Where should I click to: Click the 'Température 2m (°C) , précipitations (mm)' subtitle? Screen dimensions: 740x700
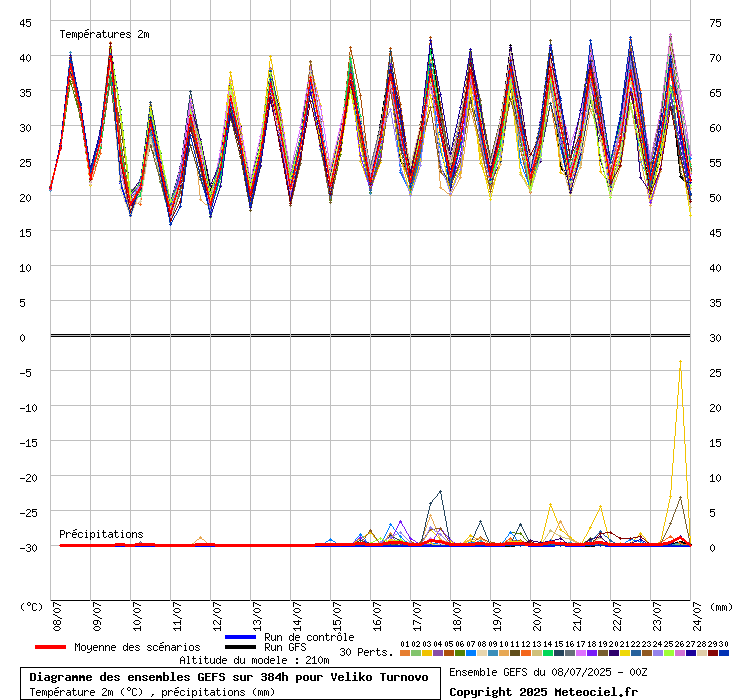(x=152, y=692)
